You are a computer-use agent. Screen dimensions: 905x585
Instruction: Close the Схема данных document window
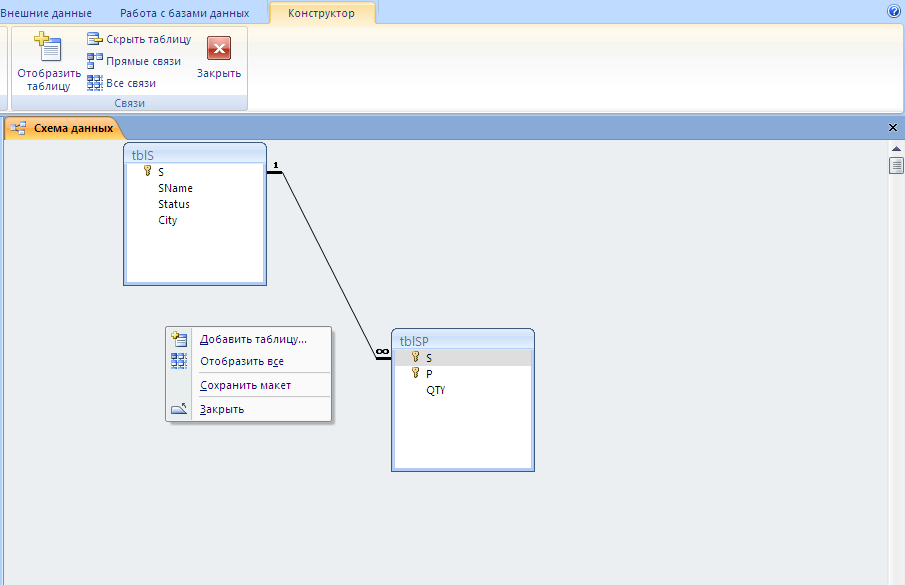893,128
